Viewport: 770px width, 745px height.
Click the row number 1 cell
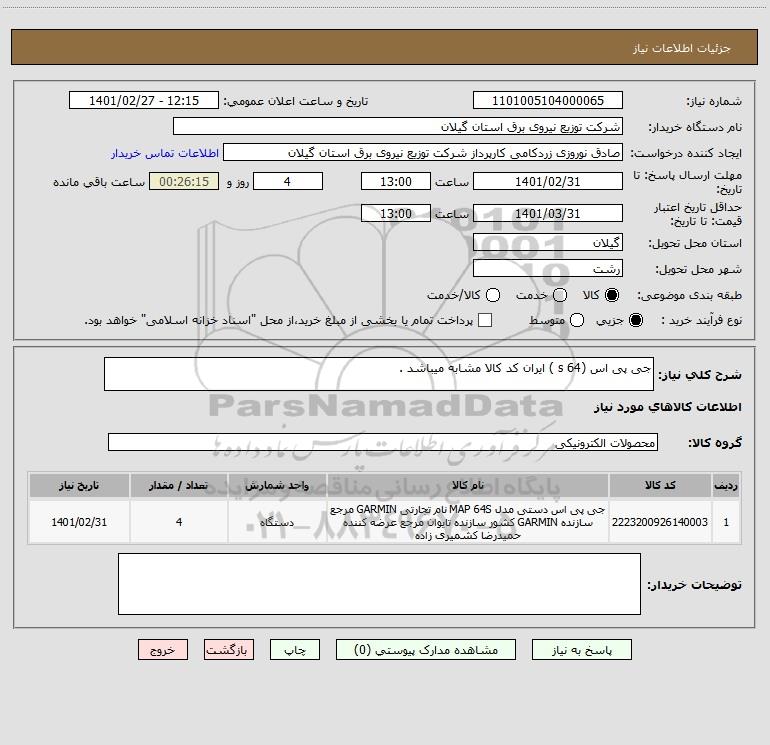point(726,522)
